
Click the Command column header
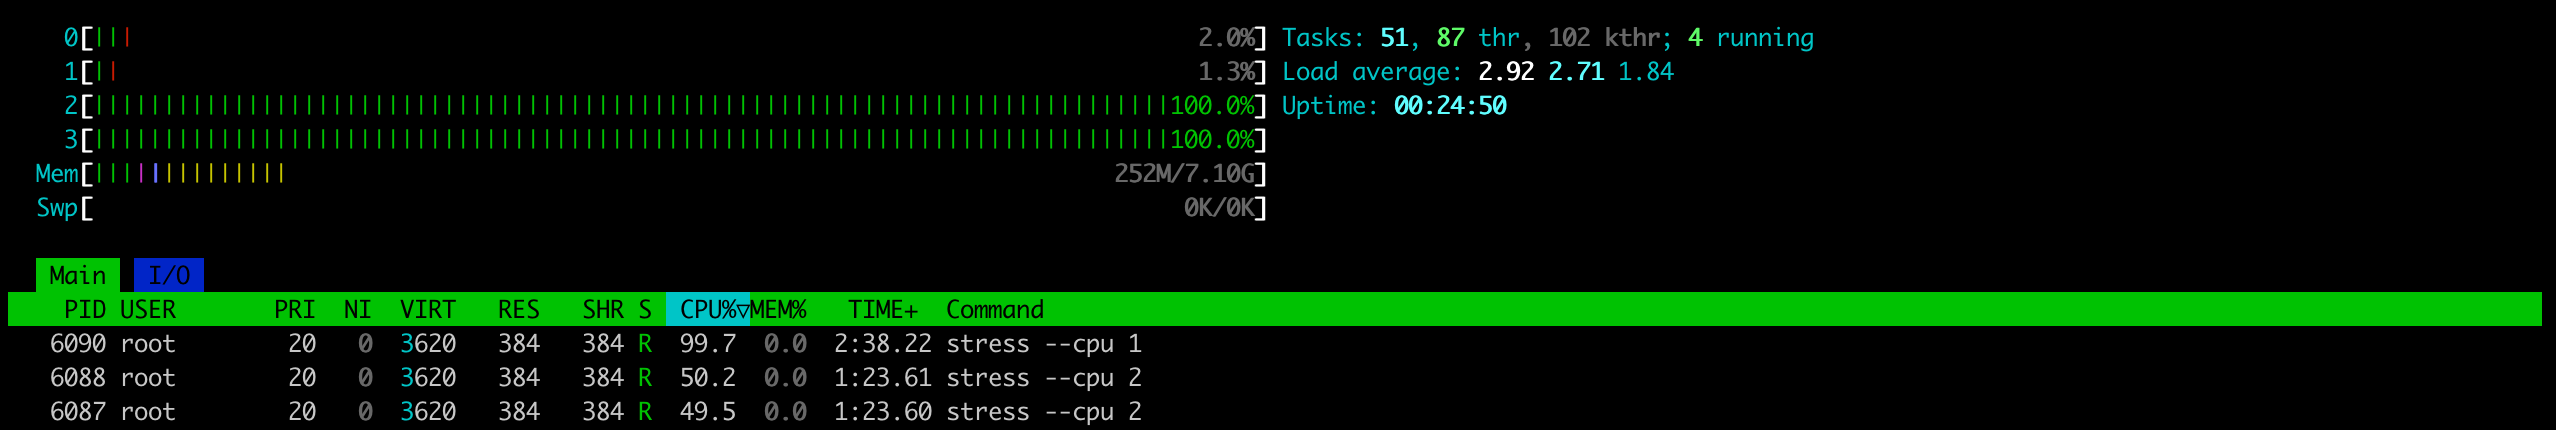[x=994, y=310]
